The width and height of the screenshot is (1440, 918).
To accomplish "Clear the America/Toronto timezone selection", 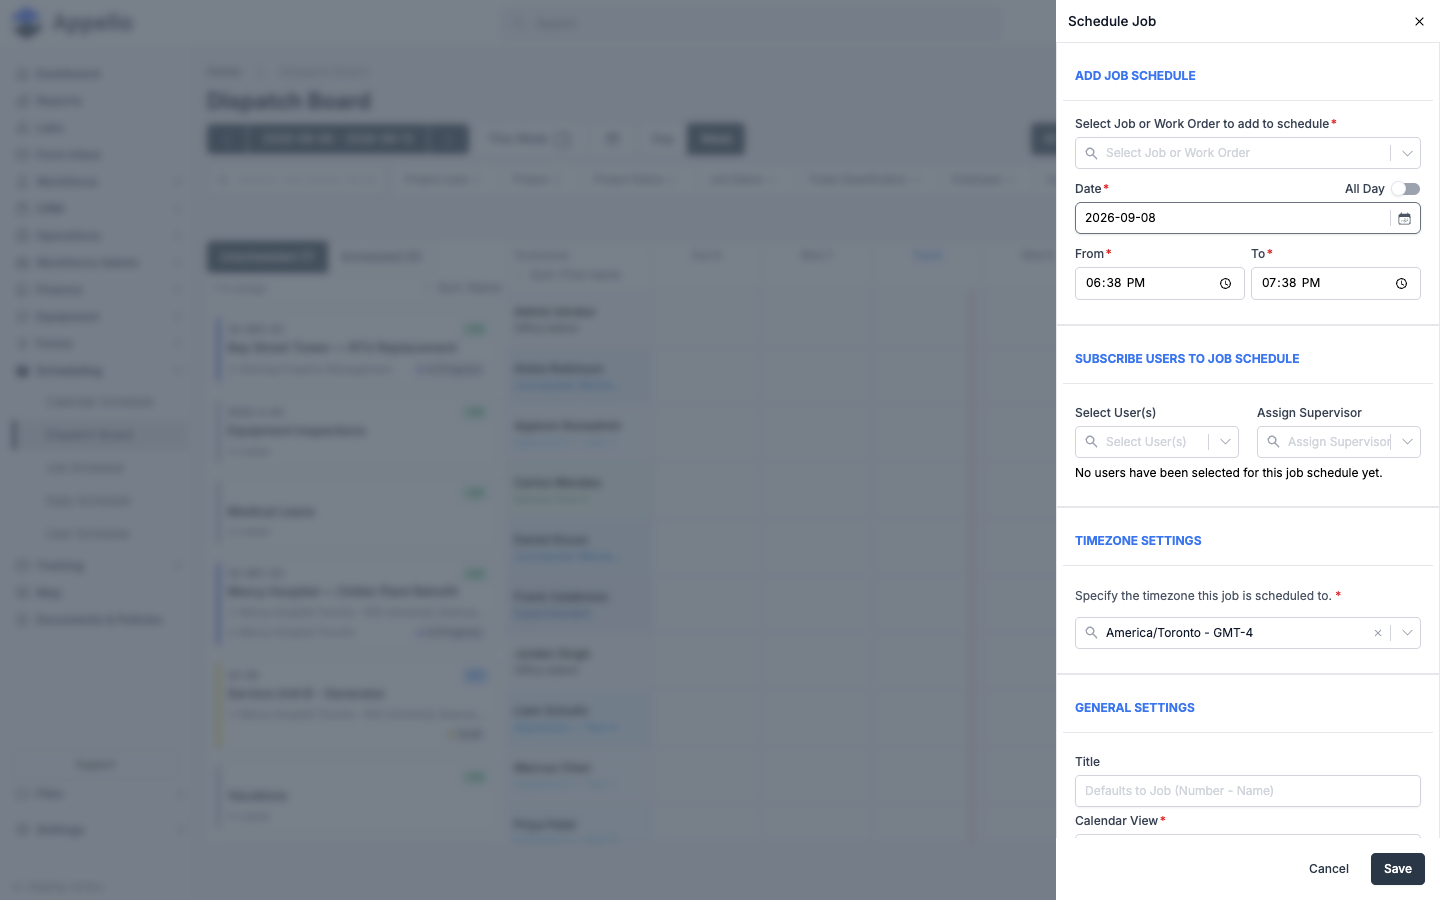I will pos(1378,633).
